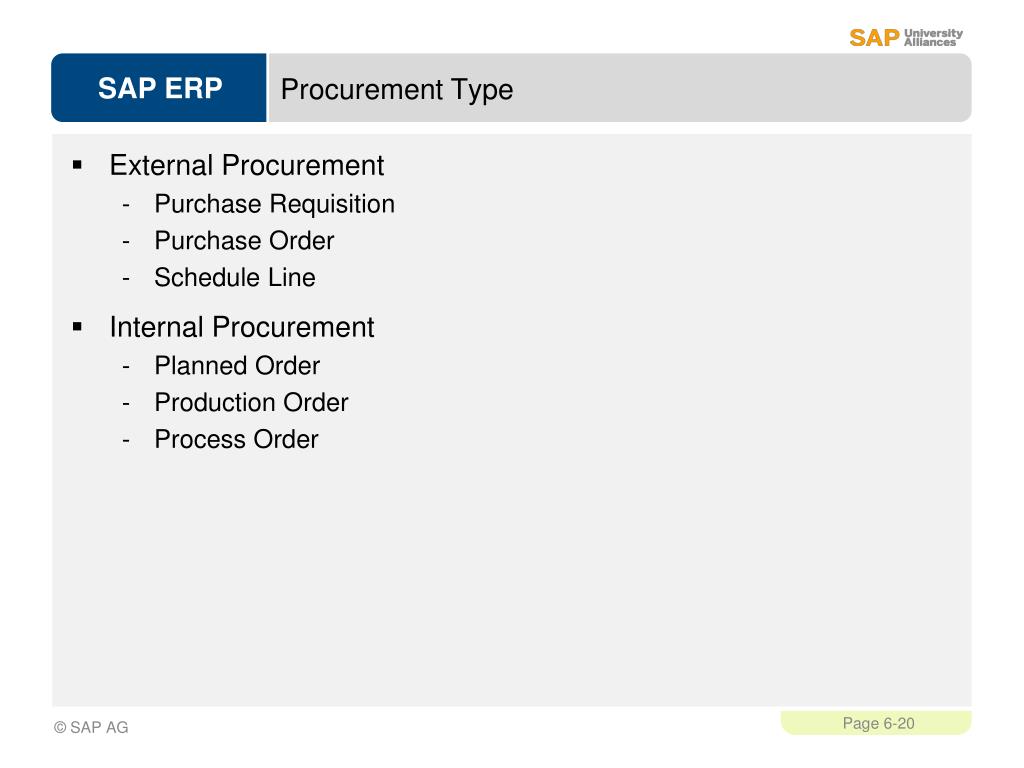
Task: Click the dash before Planned Order
Action: (x=126, y=367)
